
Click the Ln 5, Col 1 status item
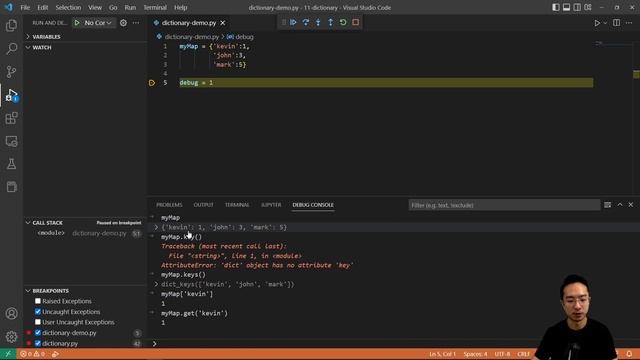click(x=442, y=354)
